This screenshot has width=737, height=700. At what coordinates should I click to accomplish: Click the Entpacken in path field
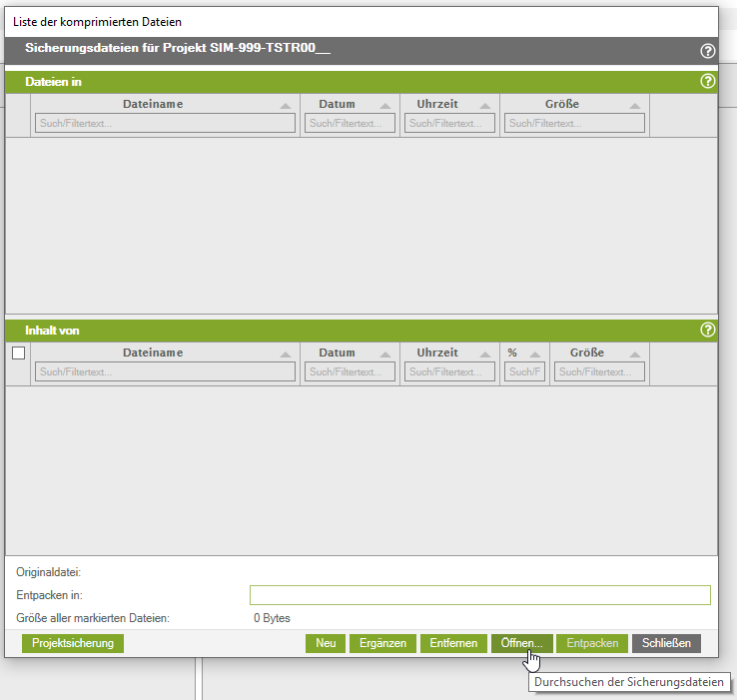(480, 595)
